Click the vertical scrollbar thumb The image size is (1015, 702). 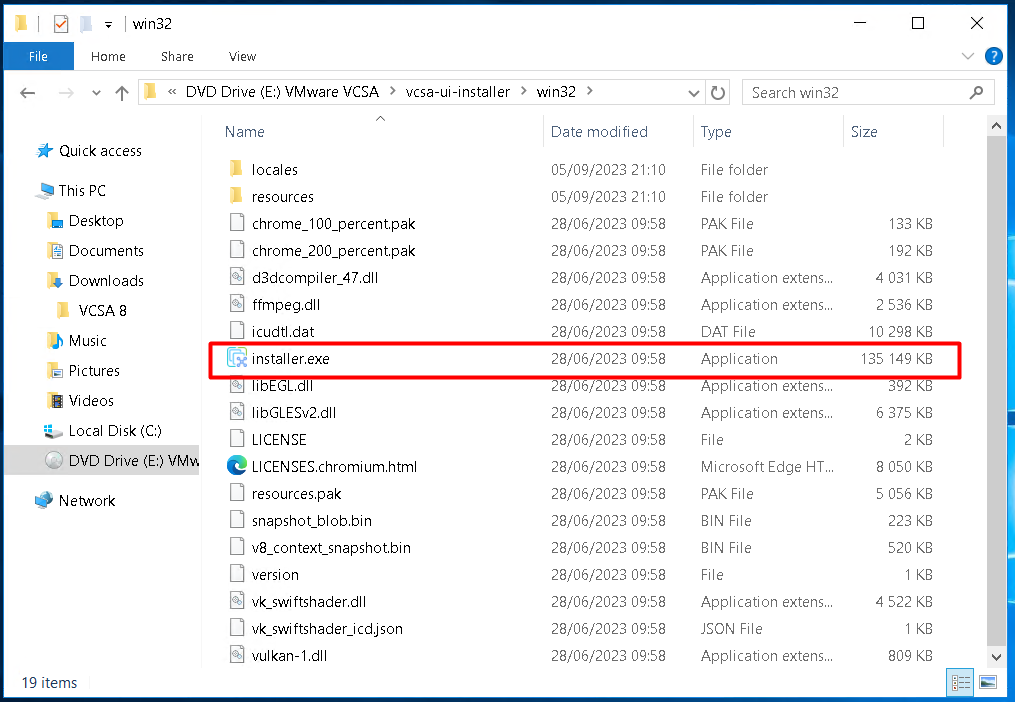996,391
